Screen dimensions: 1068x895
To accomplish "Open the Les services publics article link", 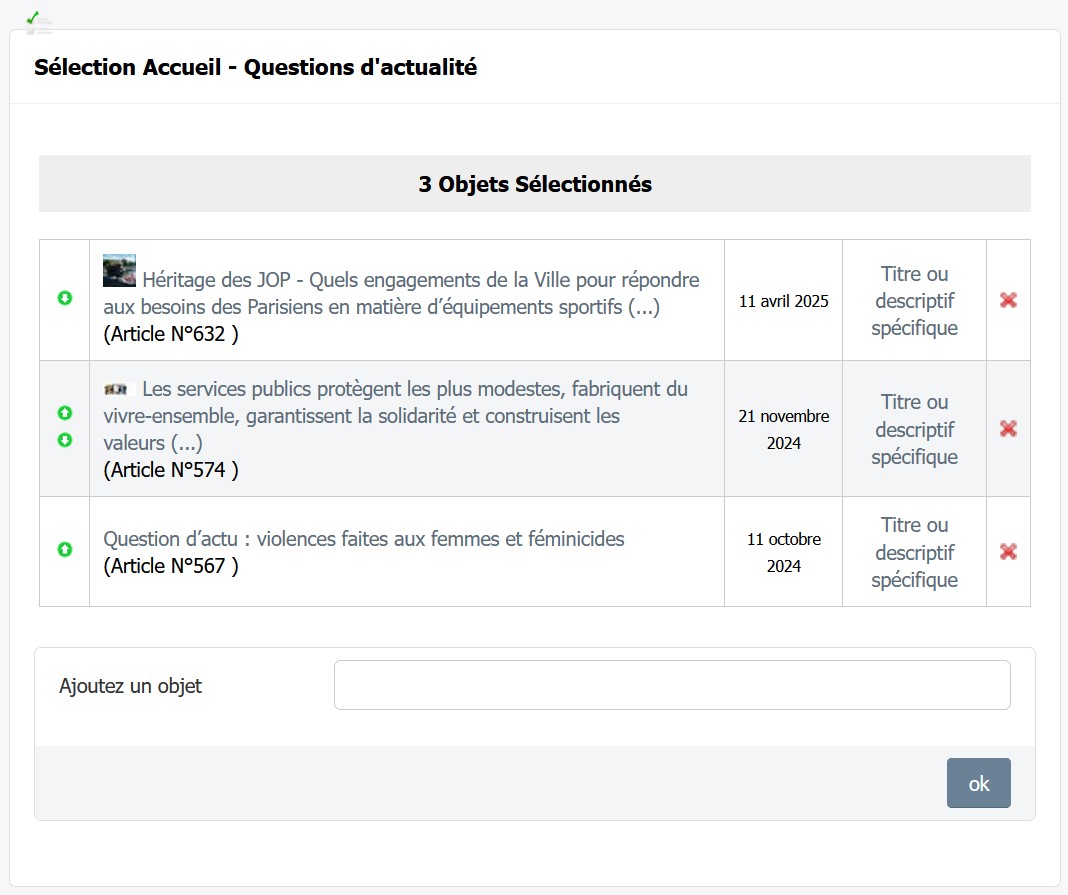I will 395,415.
